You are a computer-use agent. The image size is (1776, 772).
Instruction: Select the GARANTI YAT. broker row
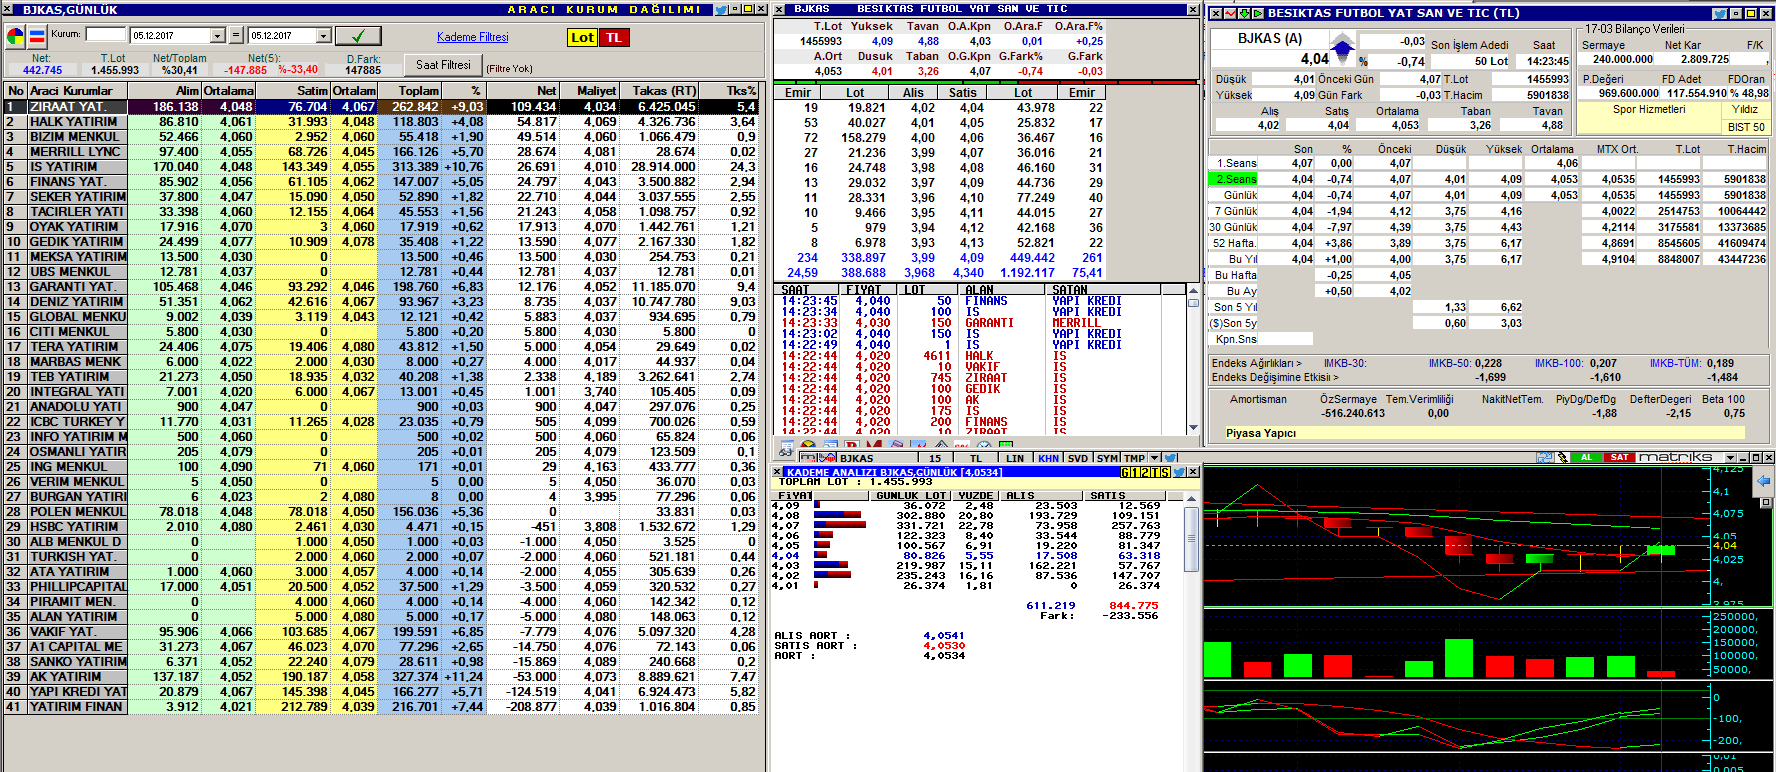(x=380, y=286)
